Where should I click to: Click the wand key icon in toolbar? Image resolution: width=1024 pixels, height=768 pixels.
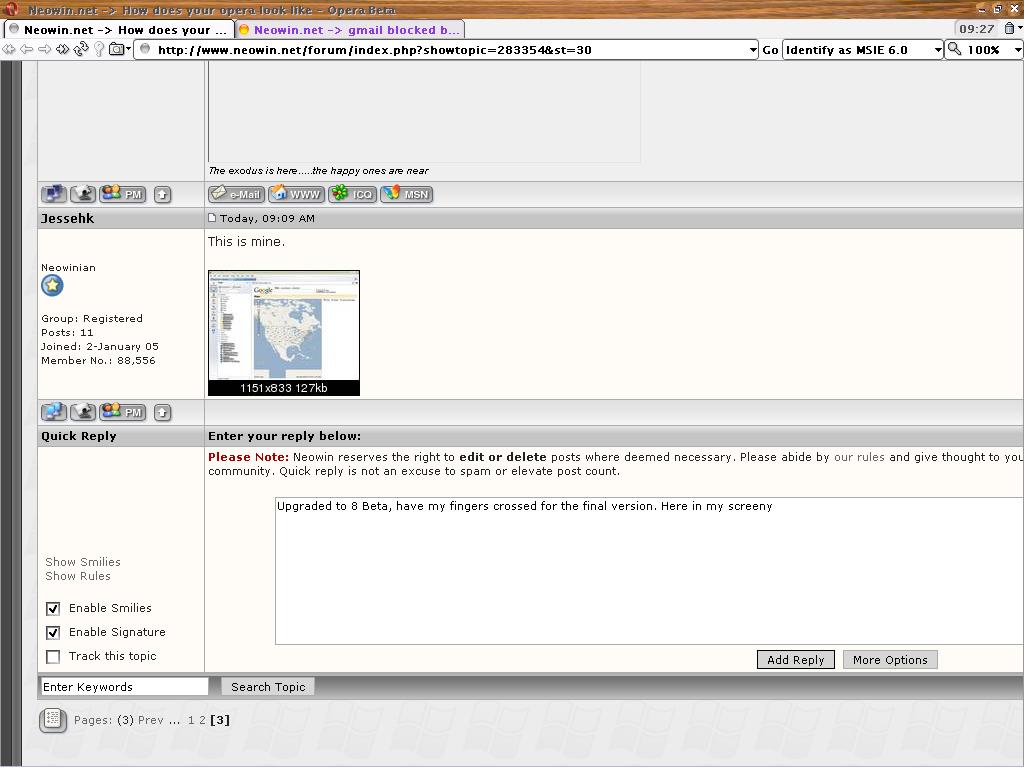click(99, 50)
